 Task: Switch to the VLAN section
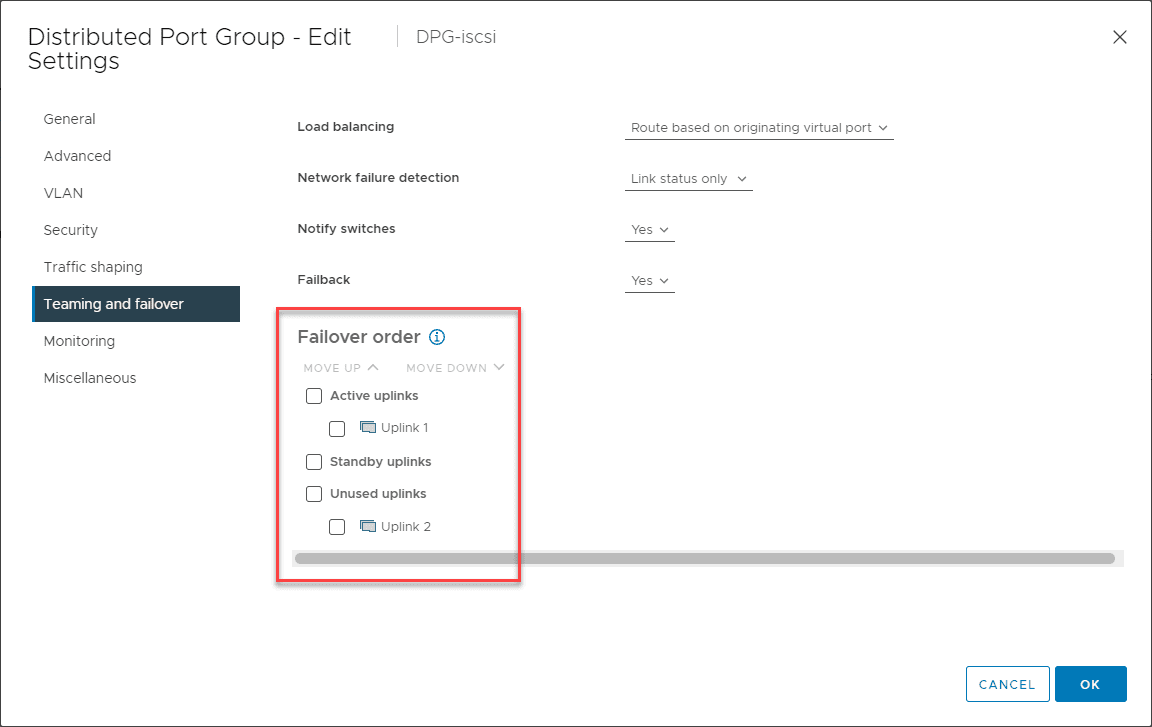[63, 193]
